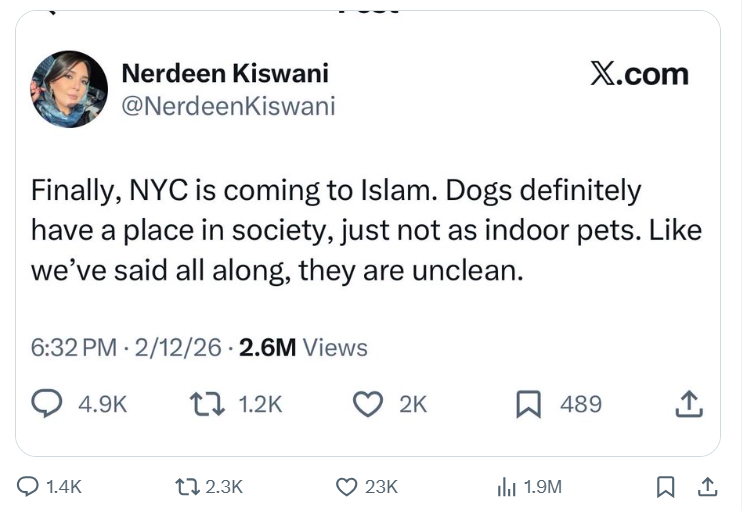Viewport: 742px width, 511px height.
Task: Repost the outer post showing 2.3K reposts
Action: 184,487
